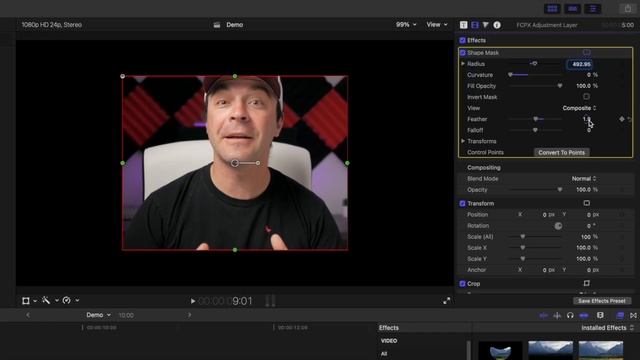Screen dimensions: 640x360
Task: Adjust the Curvature slider
Action: (535, 75)
